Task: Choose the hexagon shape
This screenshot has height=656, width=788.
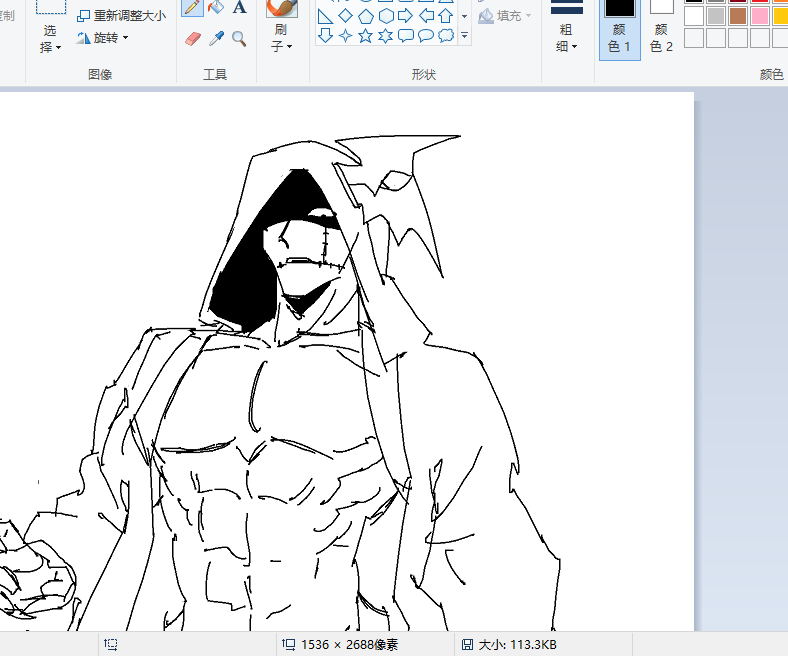Action: coord(385,16)
